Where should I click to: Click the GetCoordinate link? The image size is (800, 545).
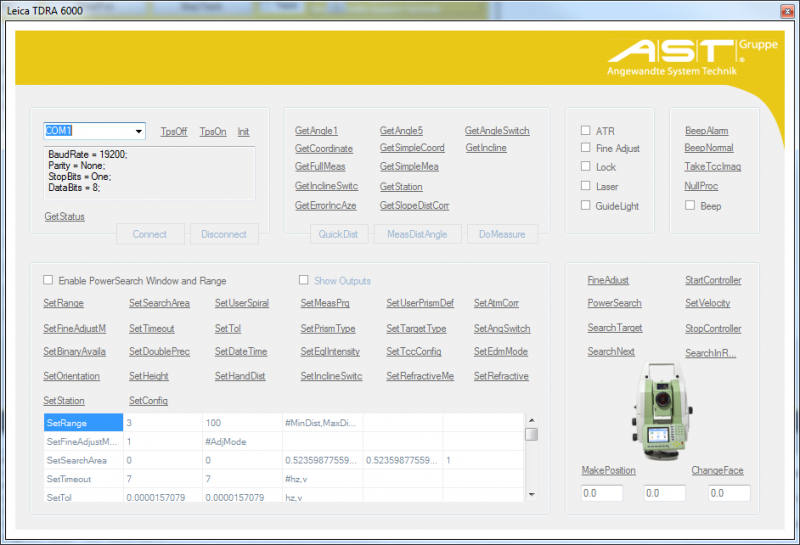(323, 148)
